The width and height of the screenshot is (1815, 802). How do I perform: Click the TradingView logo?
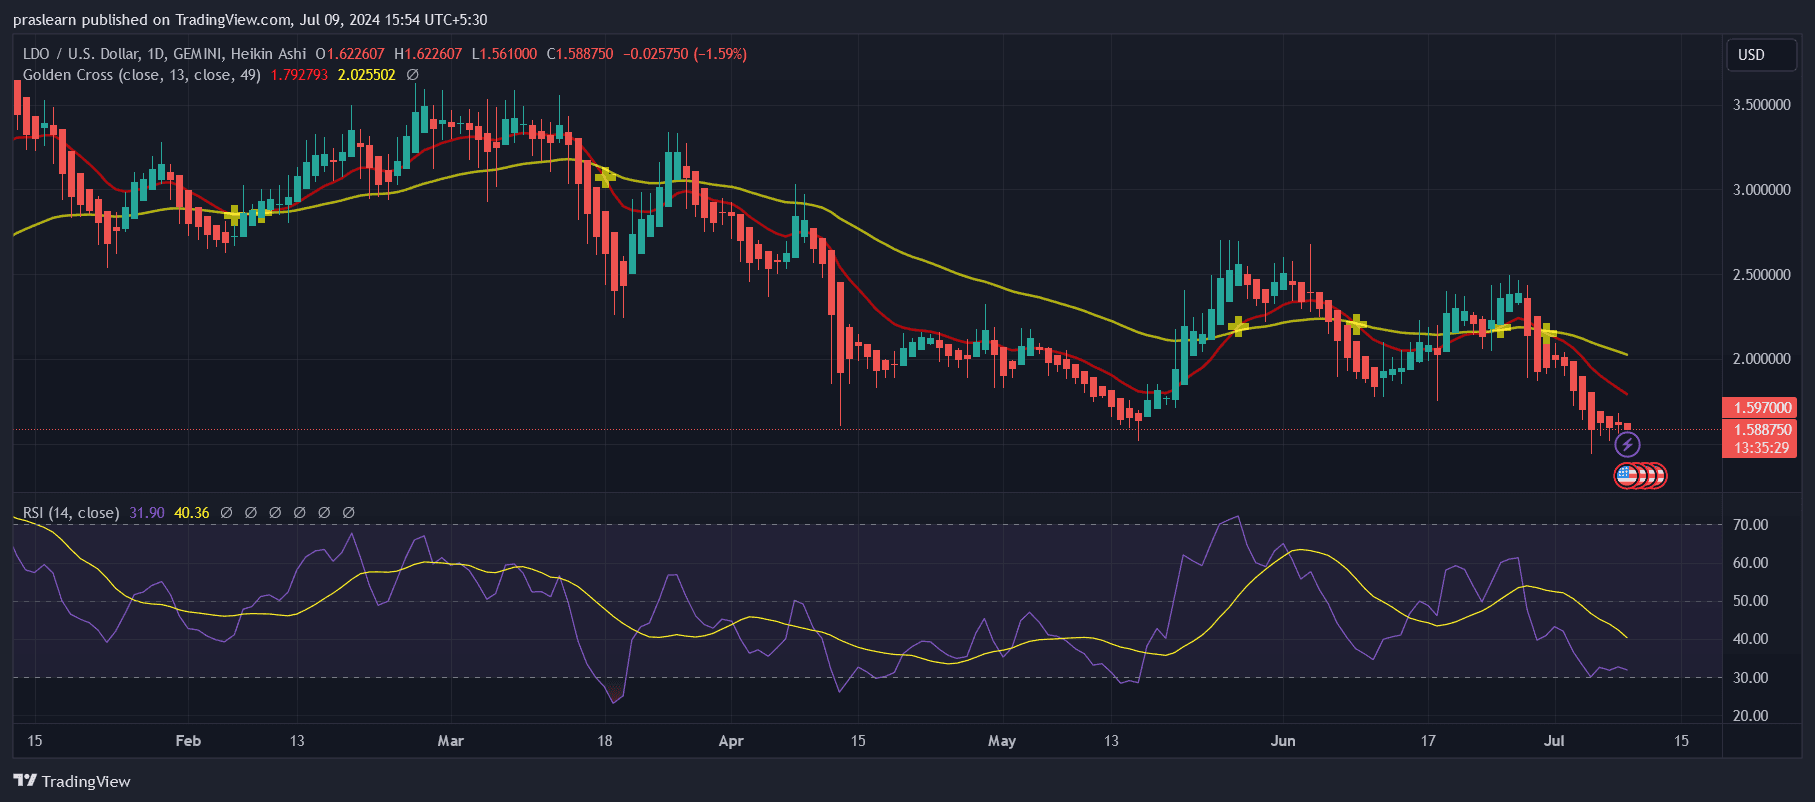[72, 781]
